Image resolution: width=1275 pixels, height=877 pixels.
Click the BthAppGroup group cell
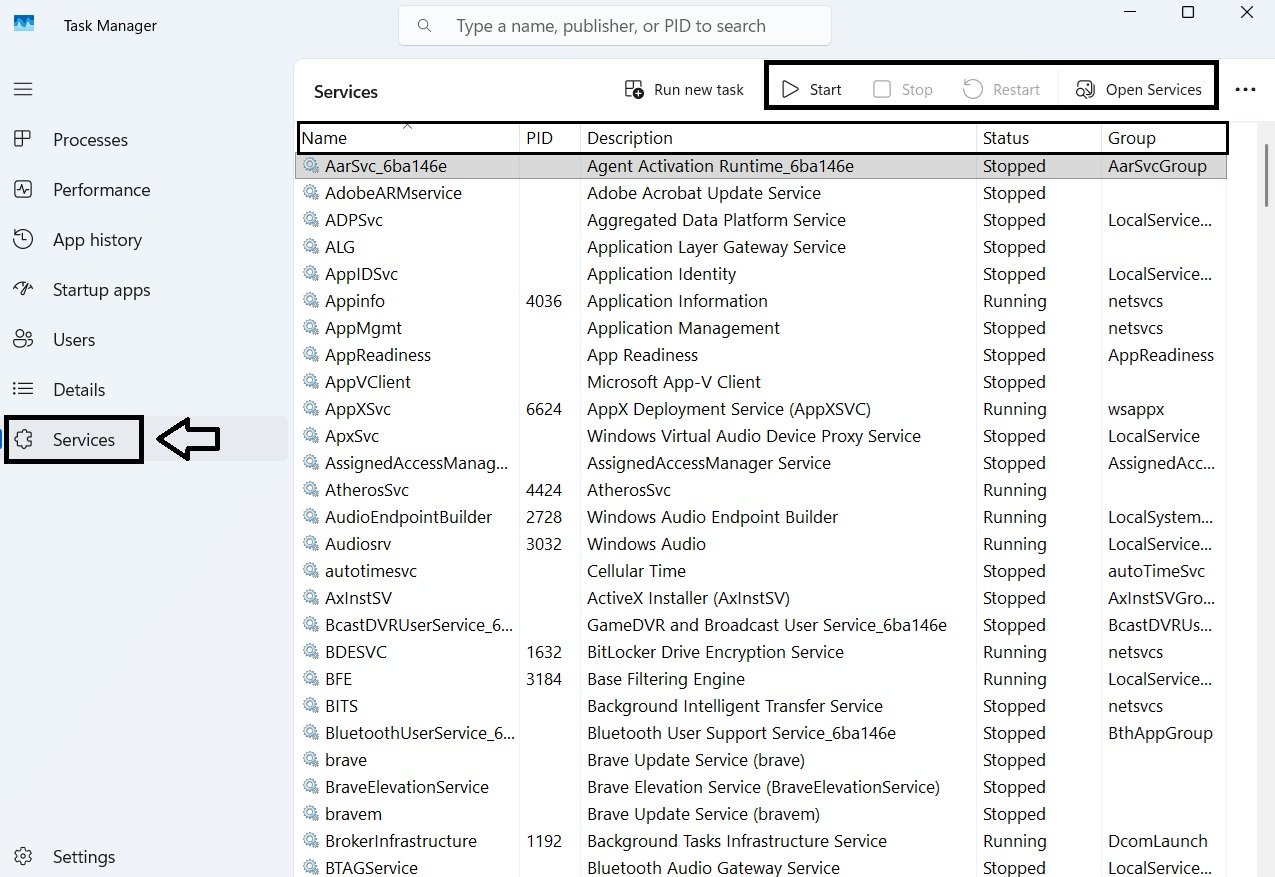[x=1160, y=733]
